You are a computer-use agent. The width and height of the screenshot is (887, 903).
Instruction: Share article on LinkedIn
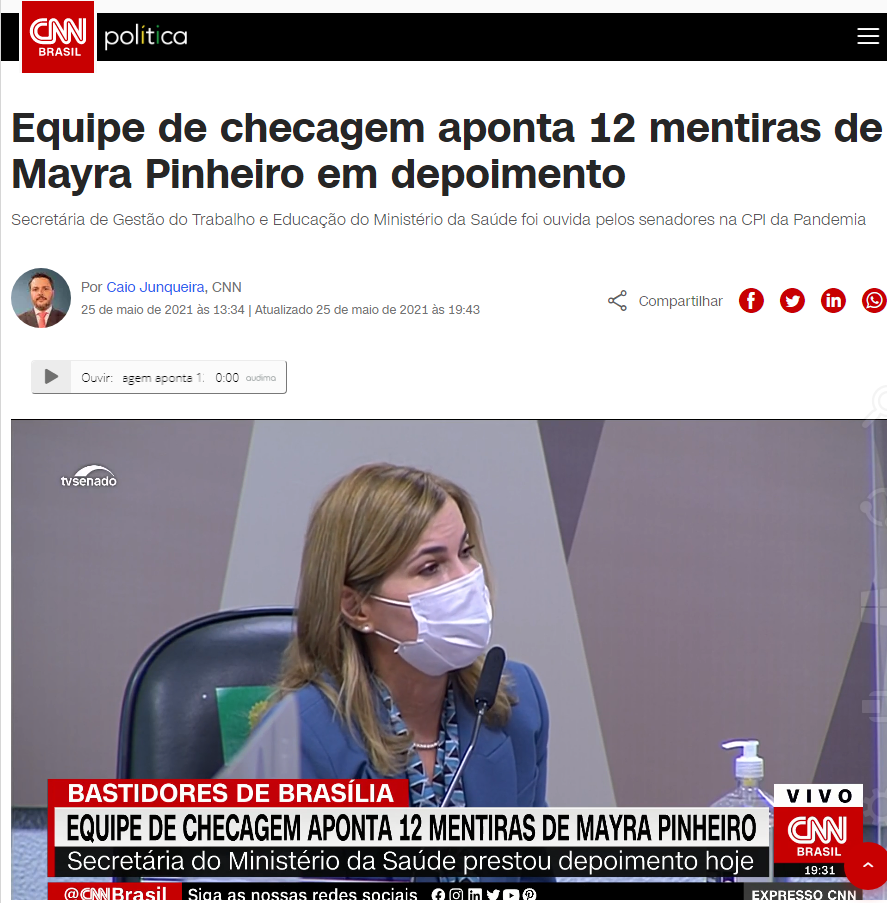(x=833, y=301)
